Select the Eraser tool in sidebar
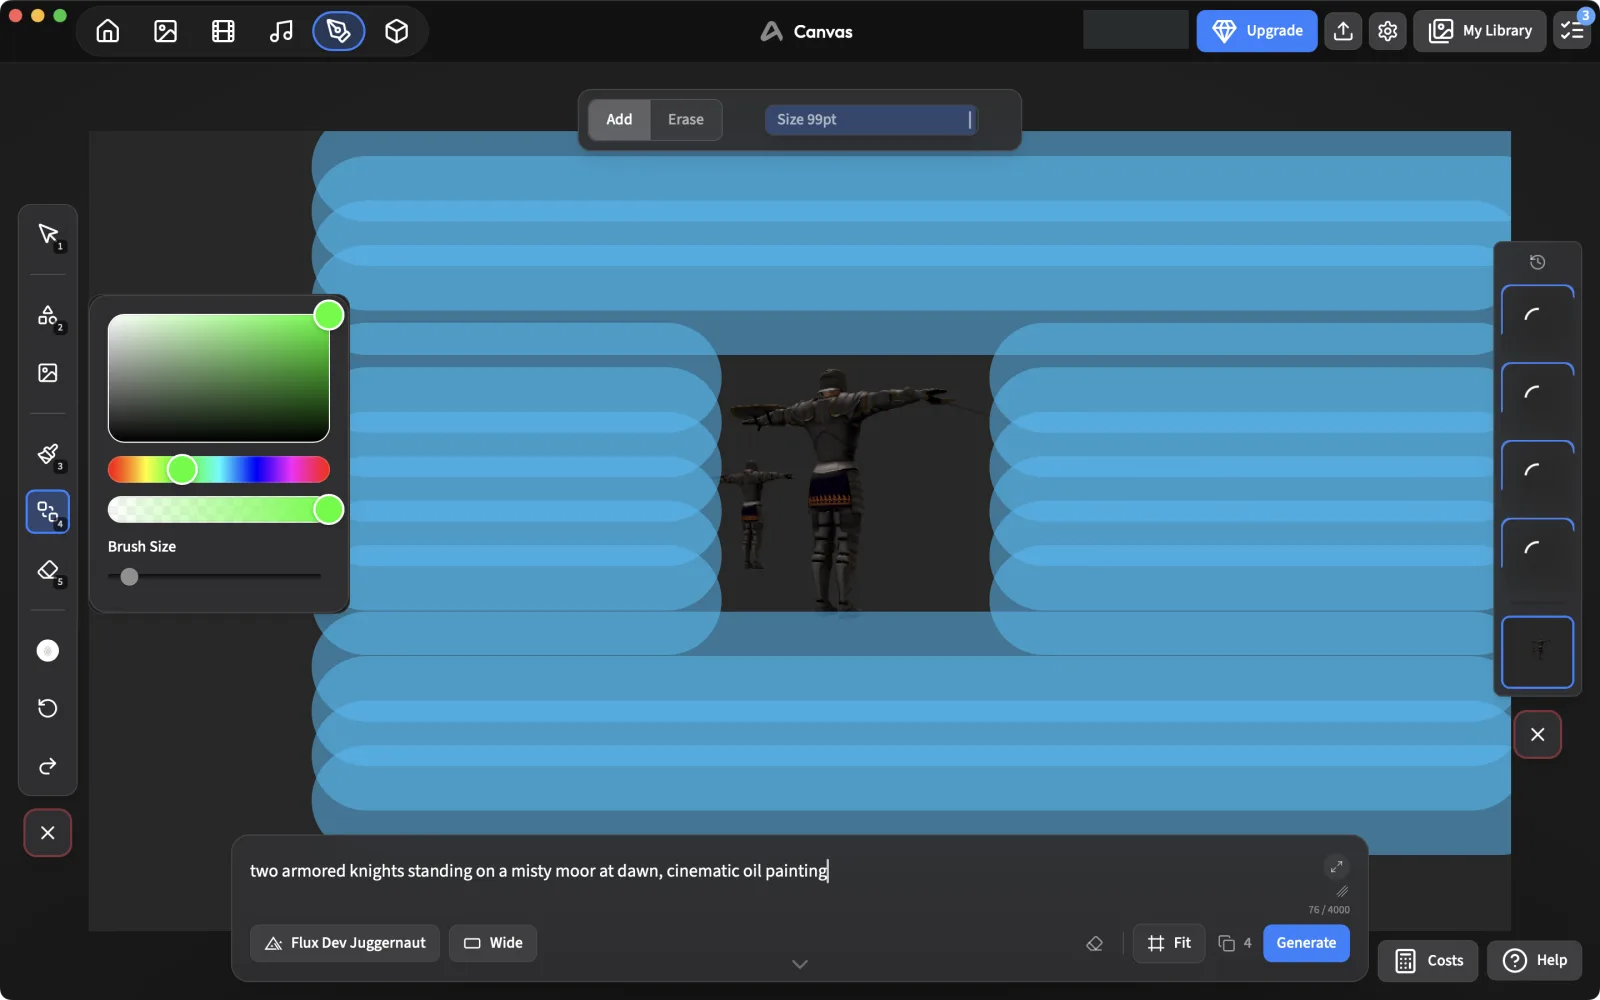The height and width of the screenshot is (1000, 1600). 48,570
